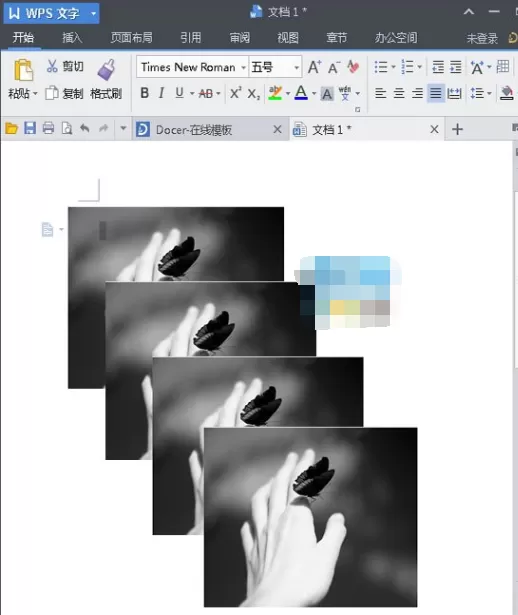Screen dimensions: 518x615
Task: Switch to 开始 ribbon tab
Action: click(23, 38)
